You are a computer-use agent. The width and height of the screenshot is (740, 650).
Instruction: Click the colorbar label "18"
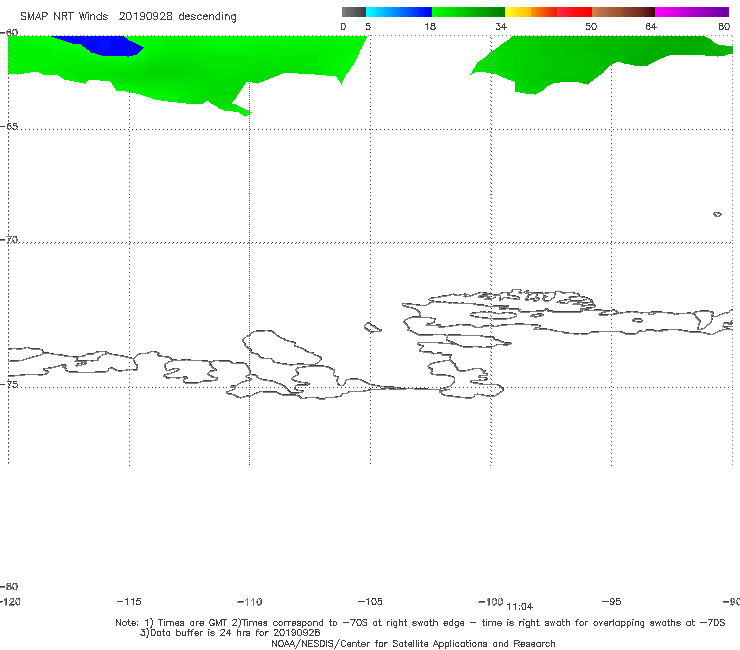430,27
